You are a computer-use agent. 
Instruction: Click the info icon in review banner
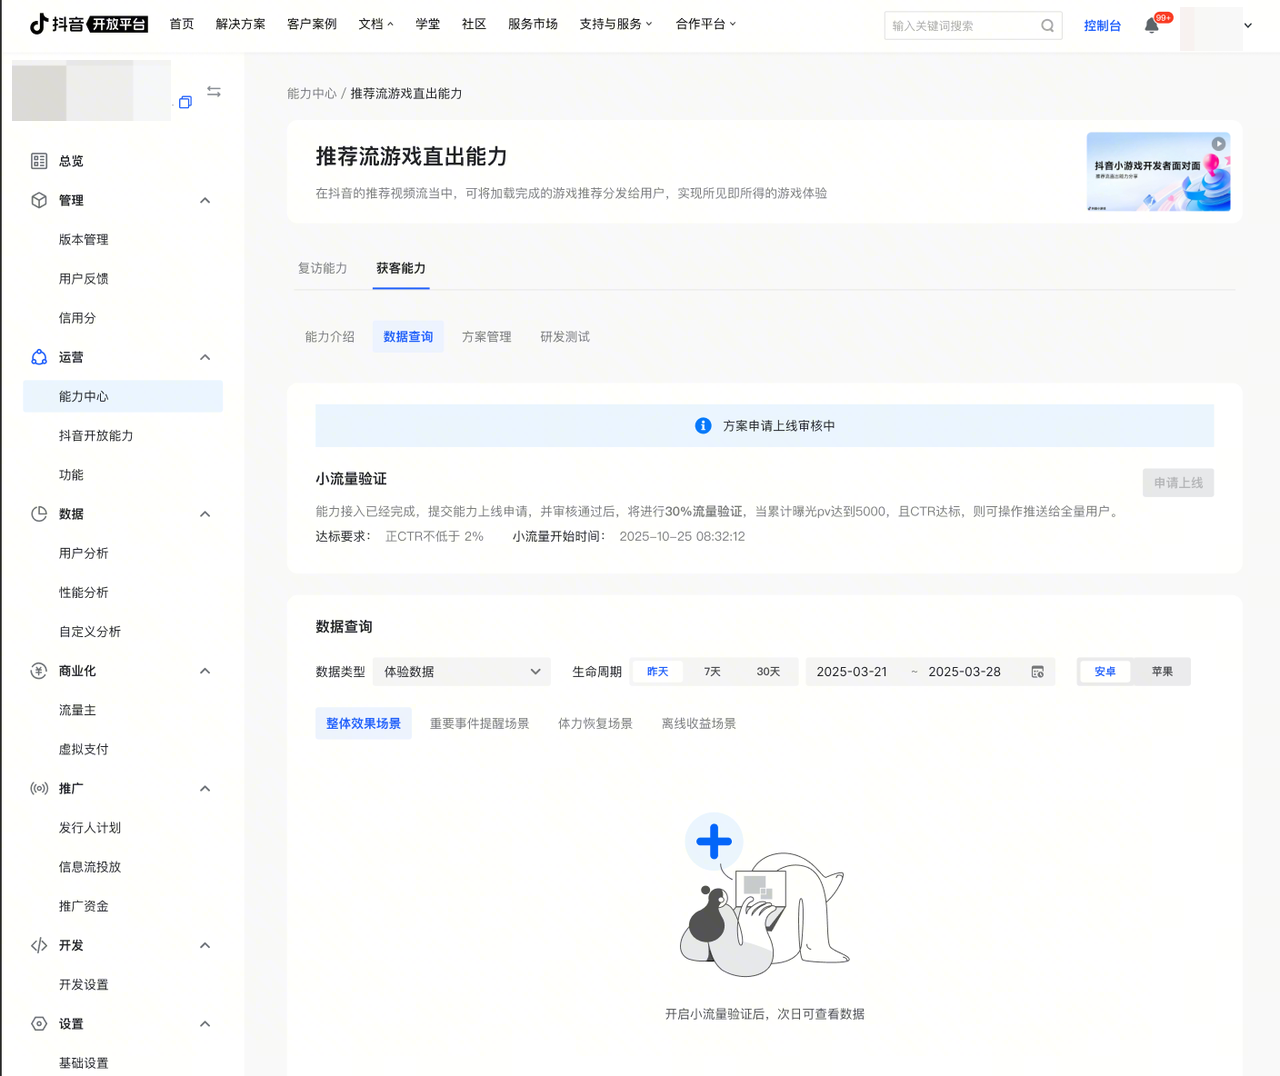pos(703,426)
